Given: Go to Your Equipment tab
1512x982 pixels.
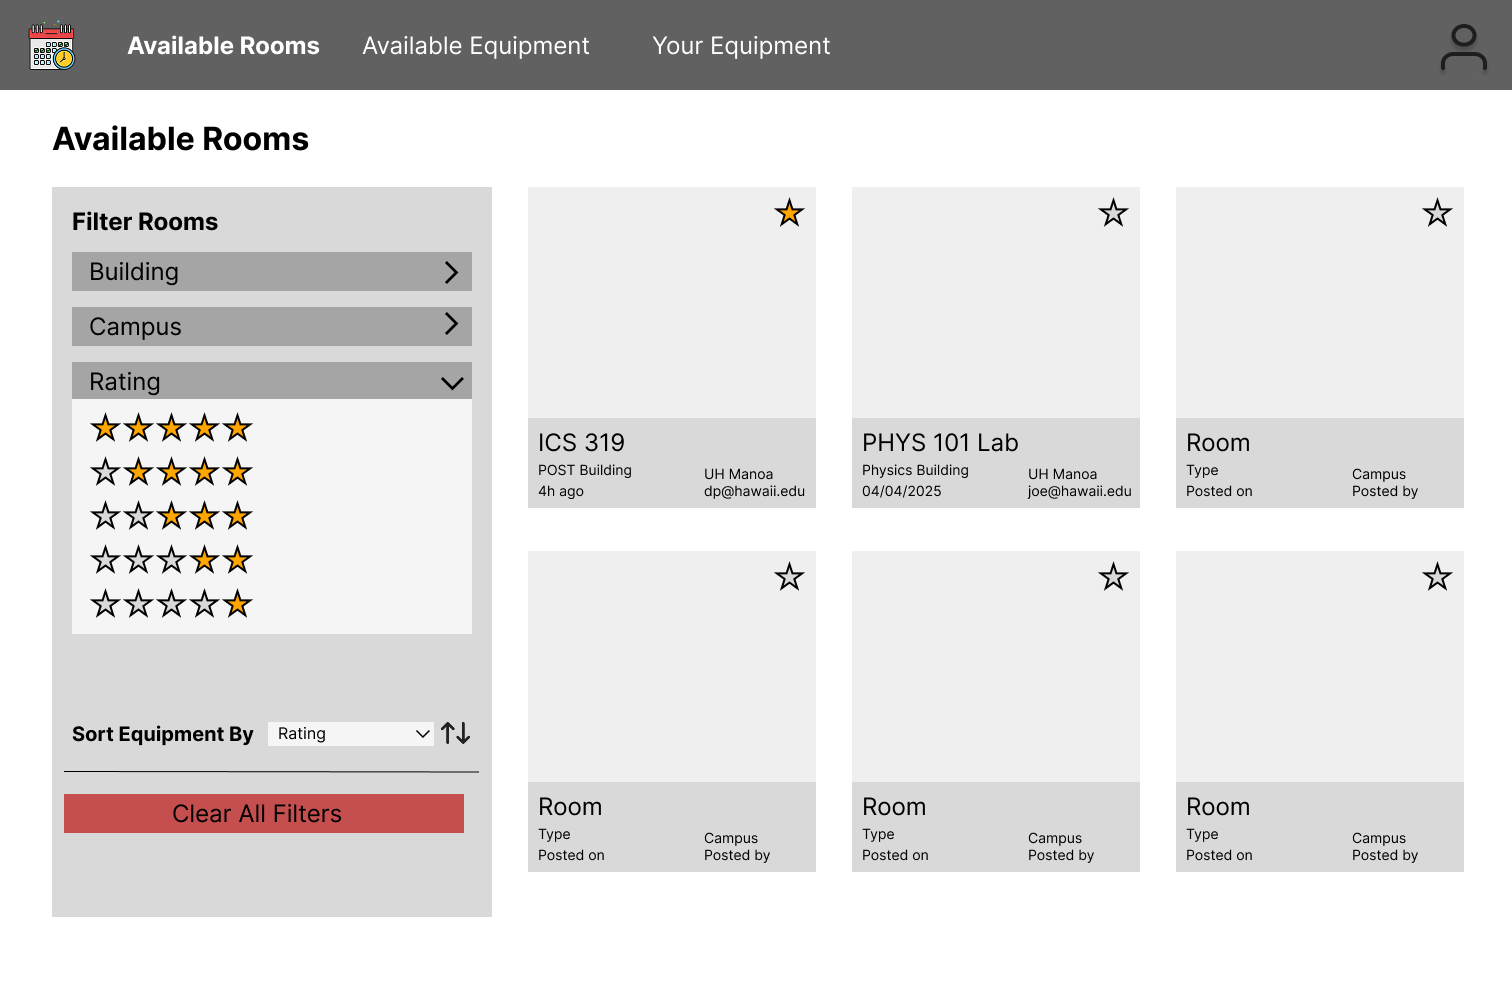Looking at the screenshot, I should (741, 46).
